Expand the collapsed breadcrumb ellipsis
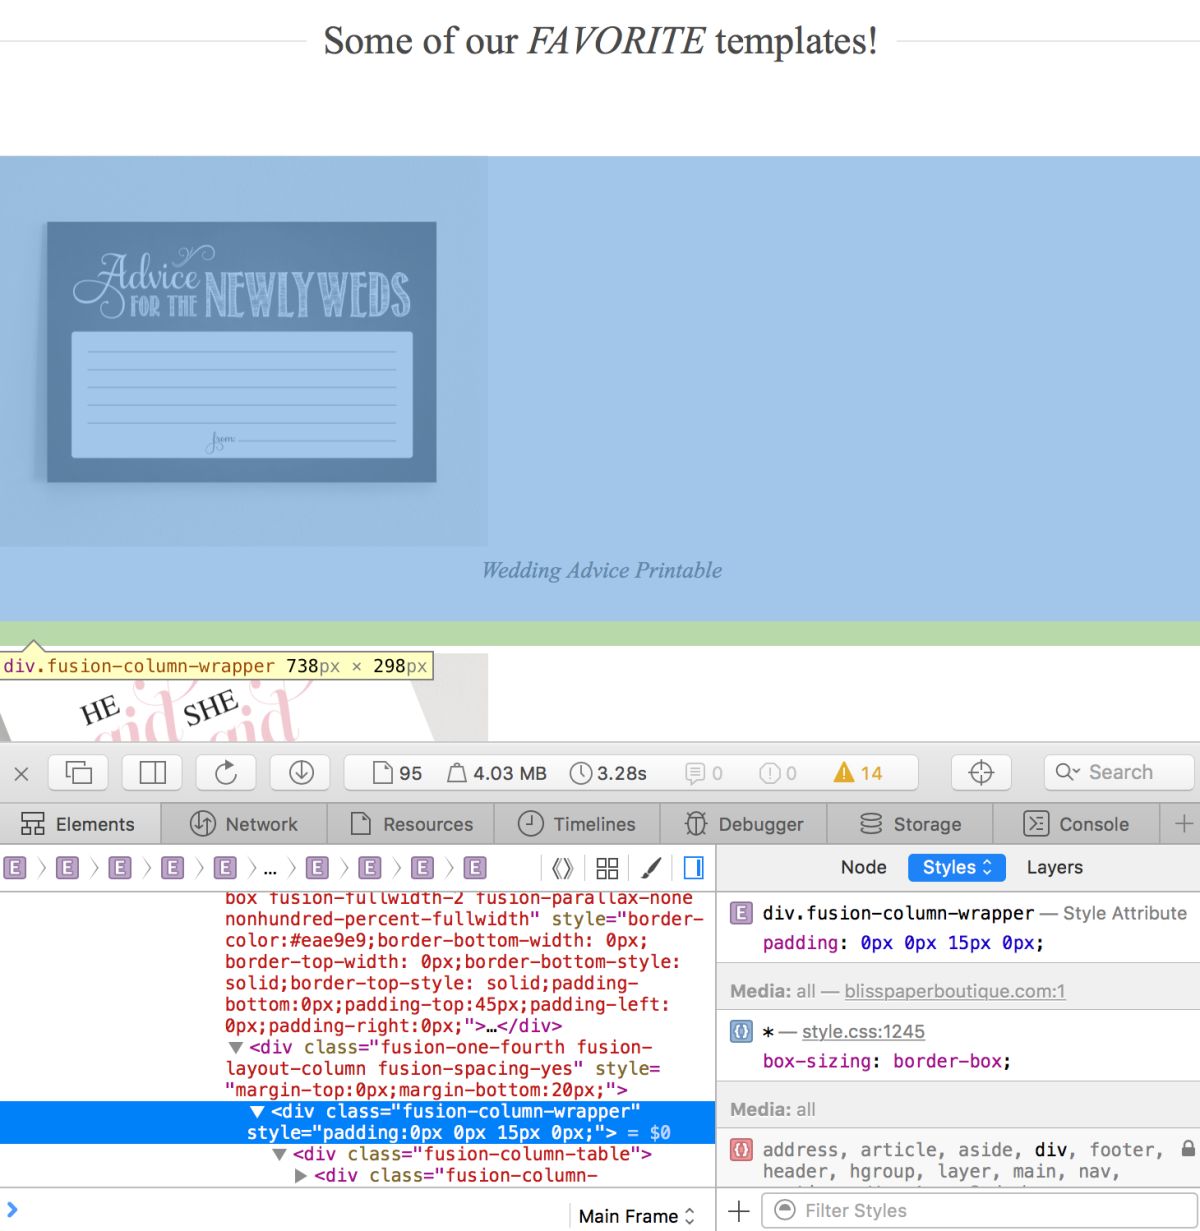 (x=270, y=868)
